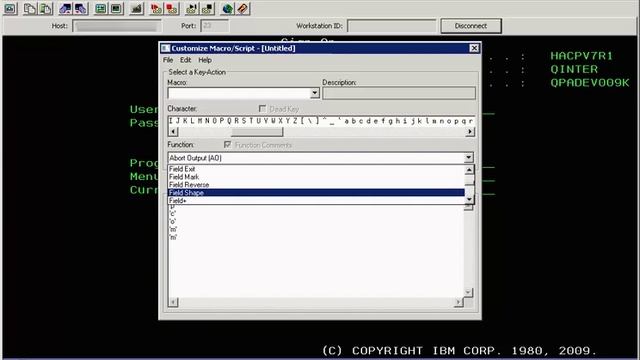Click the backslash in character strip
The width and height of the screenshot is (640, 360).
pyautogui.click(x=310, y=121)
